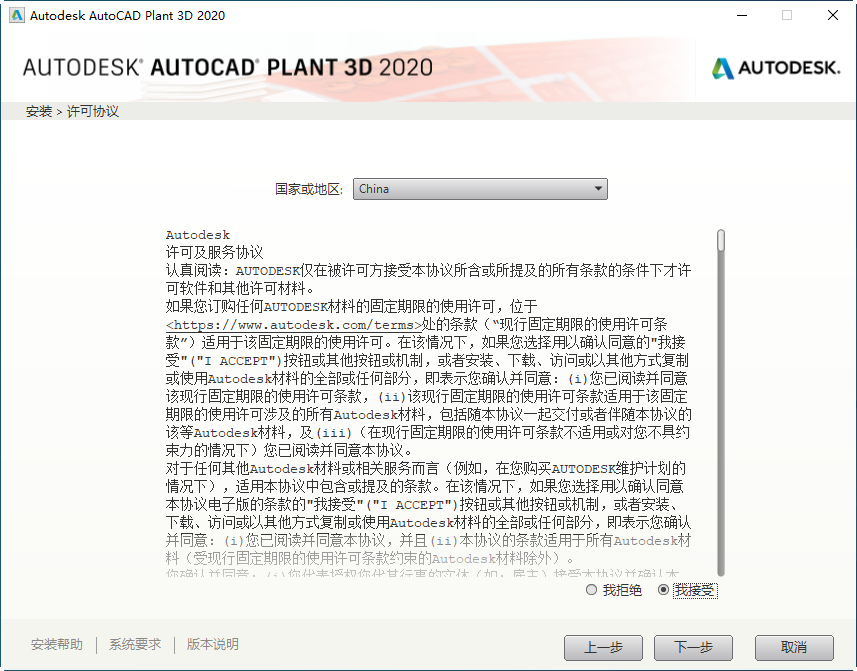Open the 国家或地区 China dropdown

tap(480, 189)
